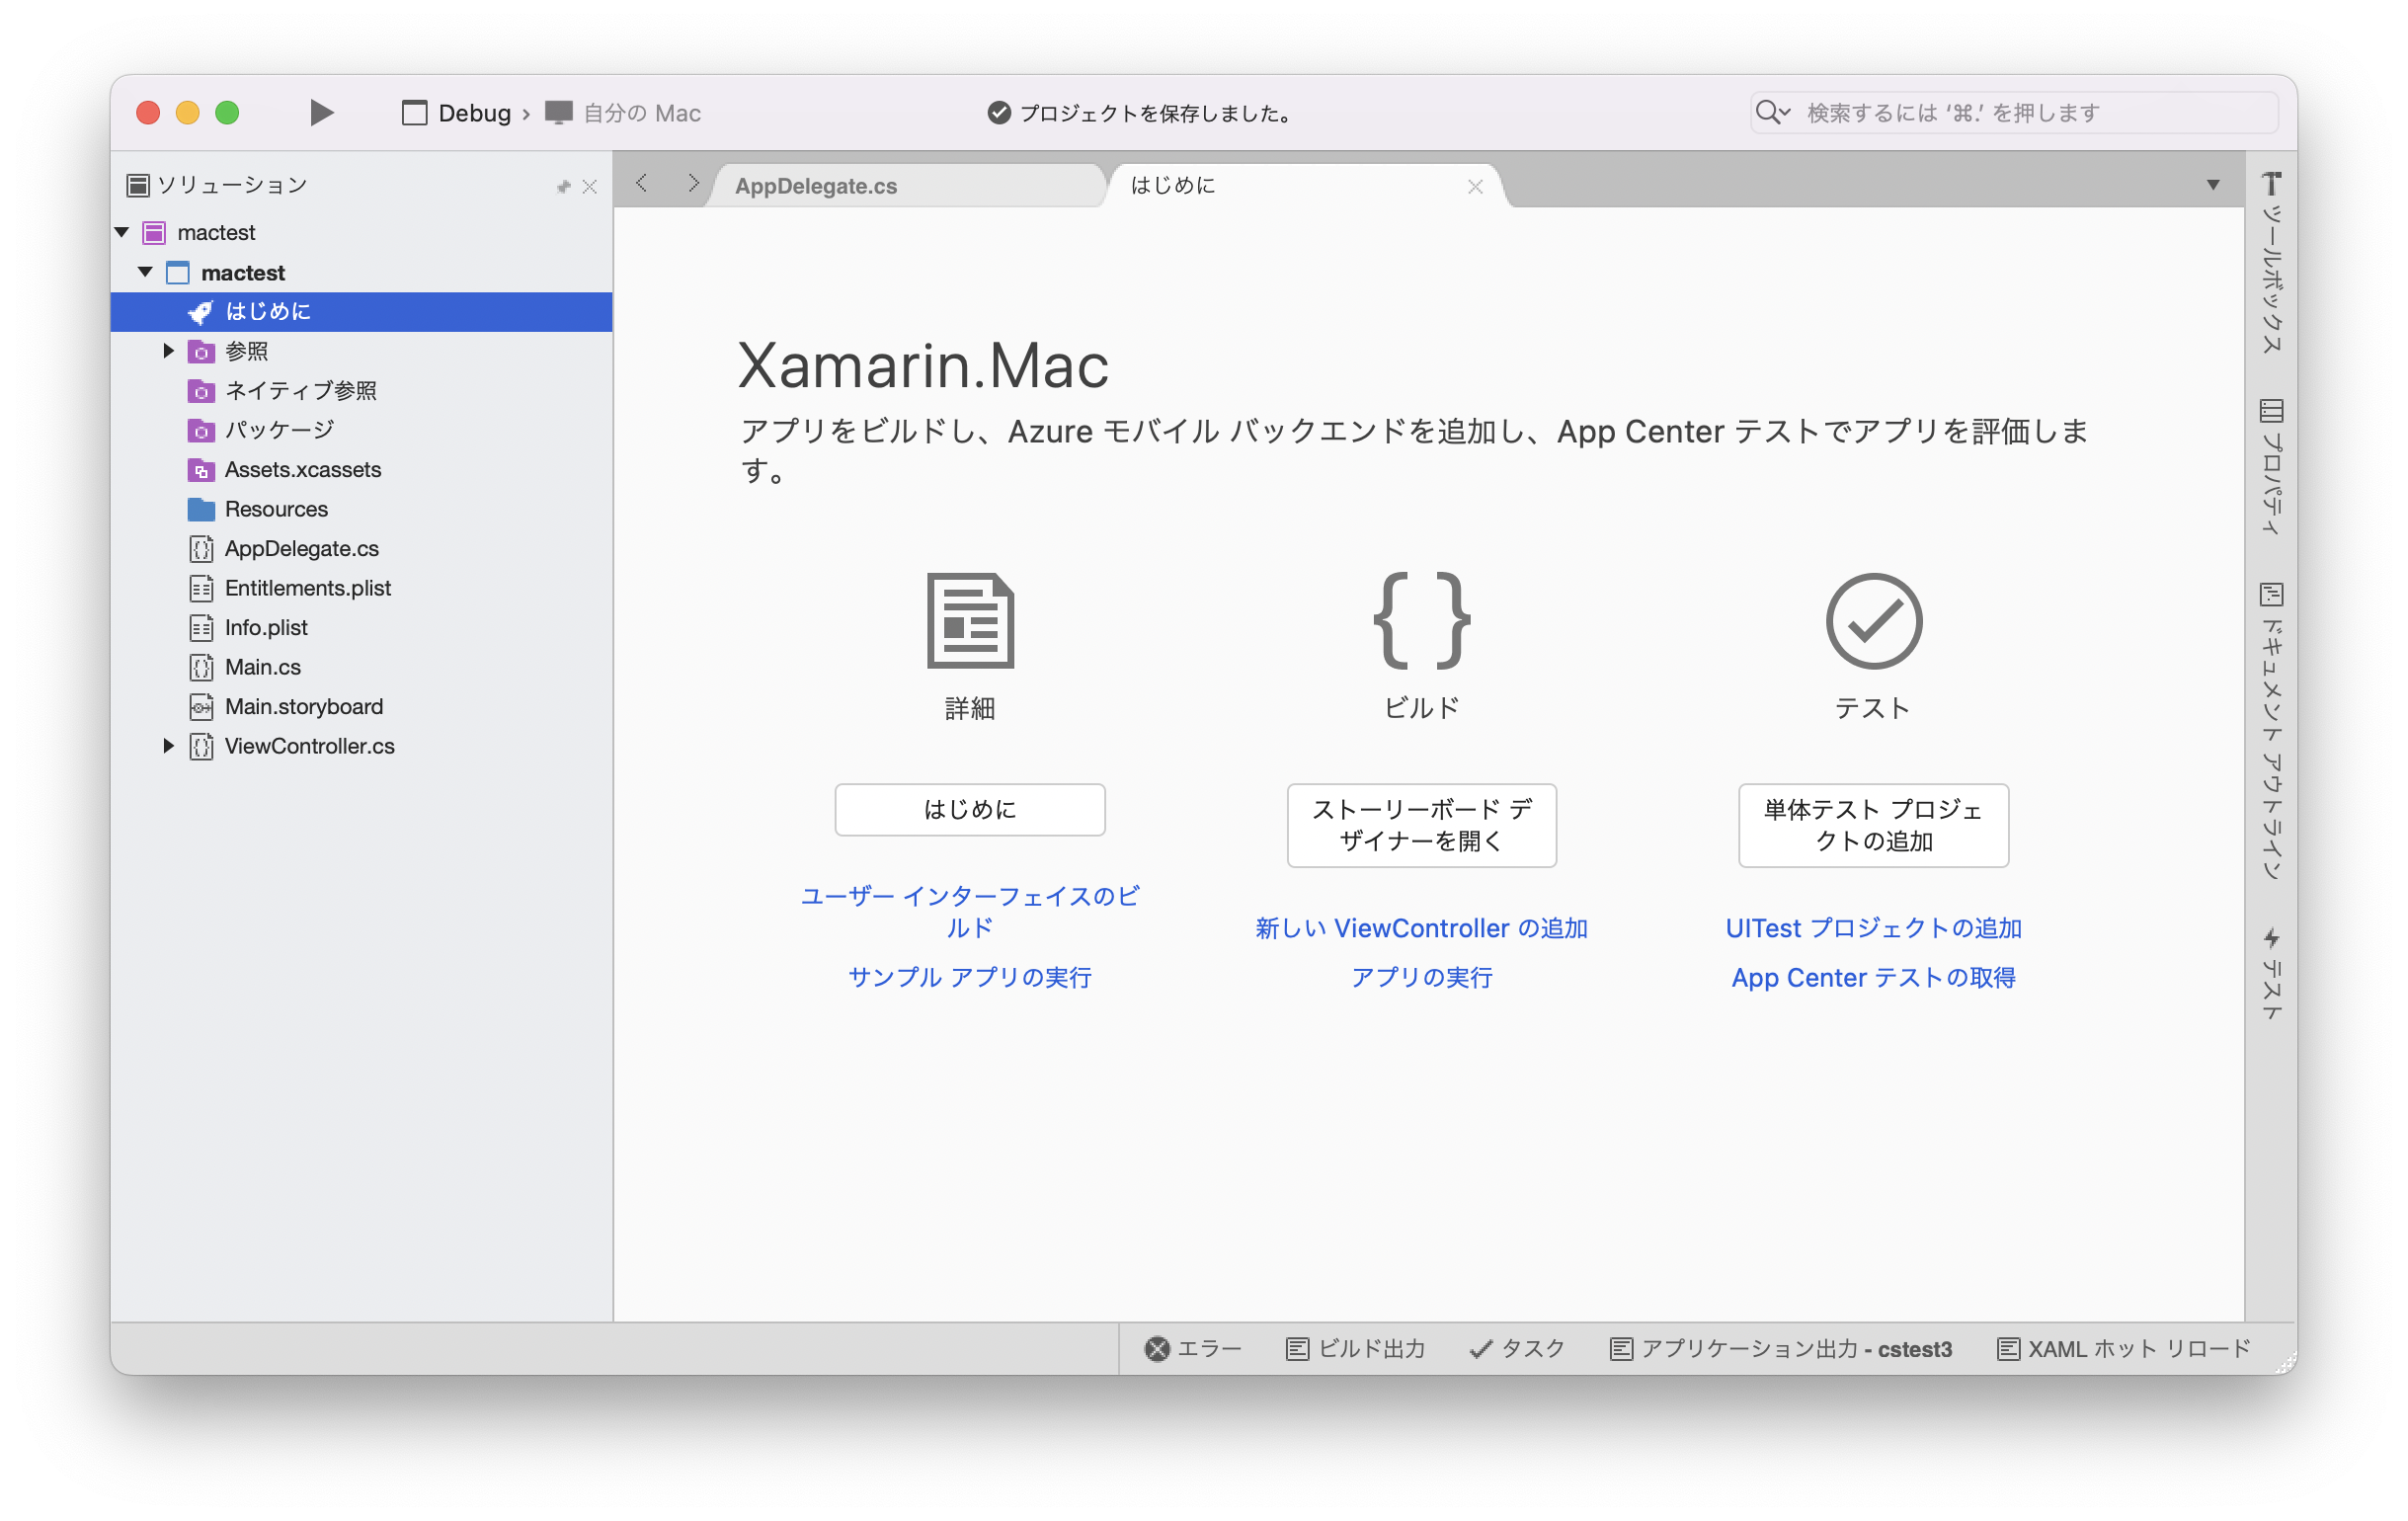
Task: Pin the ソリューション pad with the pin icon
Action: pos(563,186)
